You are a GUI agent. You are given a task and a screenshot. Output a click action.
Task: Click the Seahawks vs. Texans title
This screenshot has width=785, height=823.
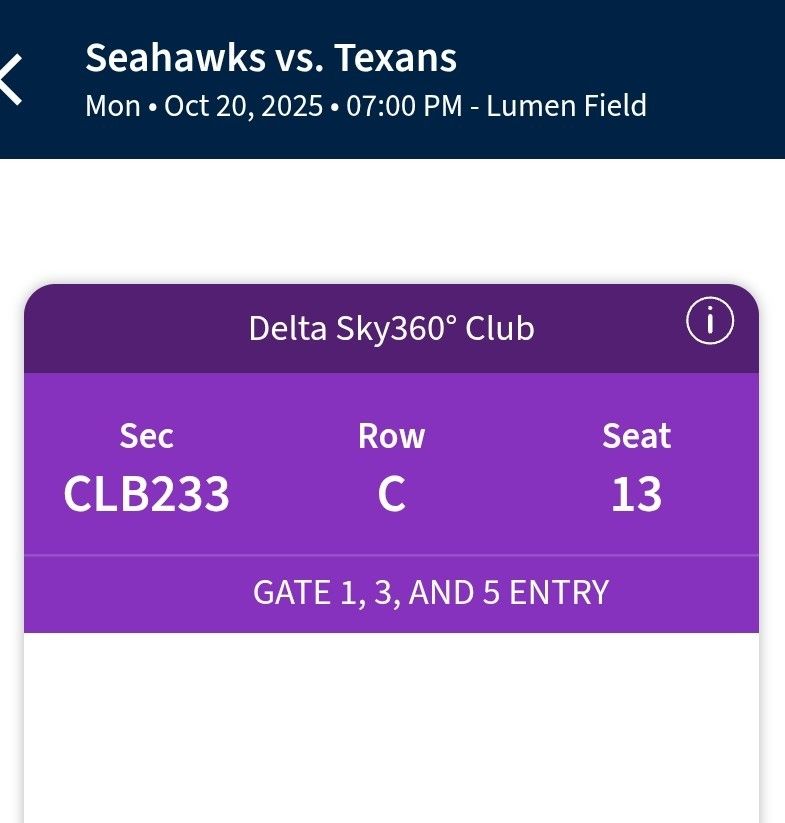(272, 58)
